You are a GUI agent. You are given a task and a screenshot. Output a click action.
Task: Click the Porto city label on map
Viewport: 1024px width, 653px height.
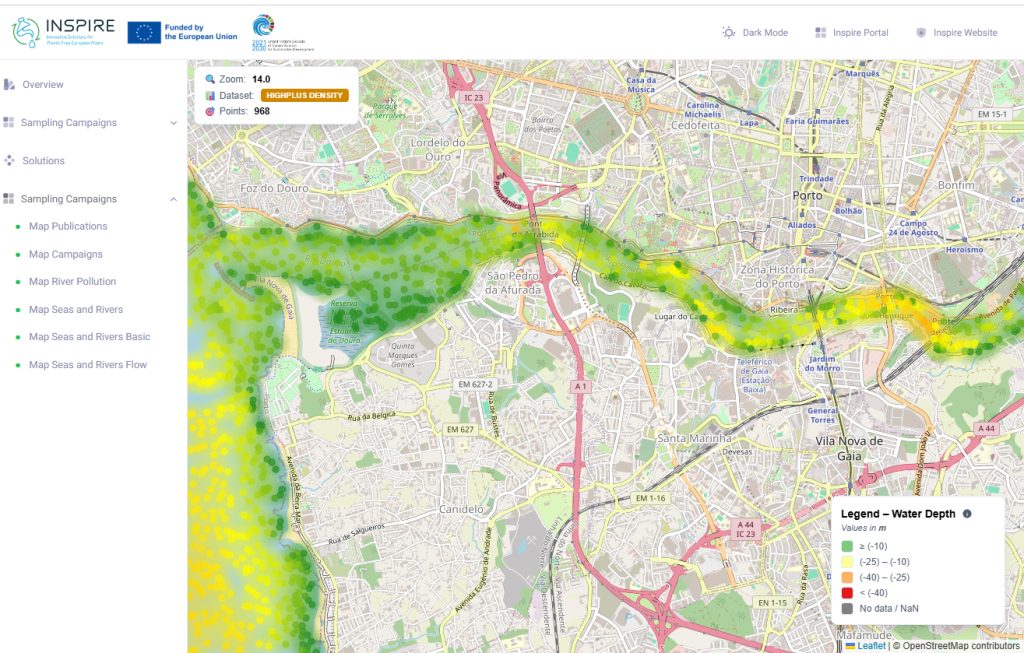point(807,195)
